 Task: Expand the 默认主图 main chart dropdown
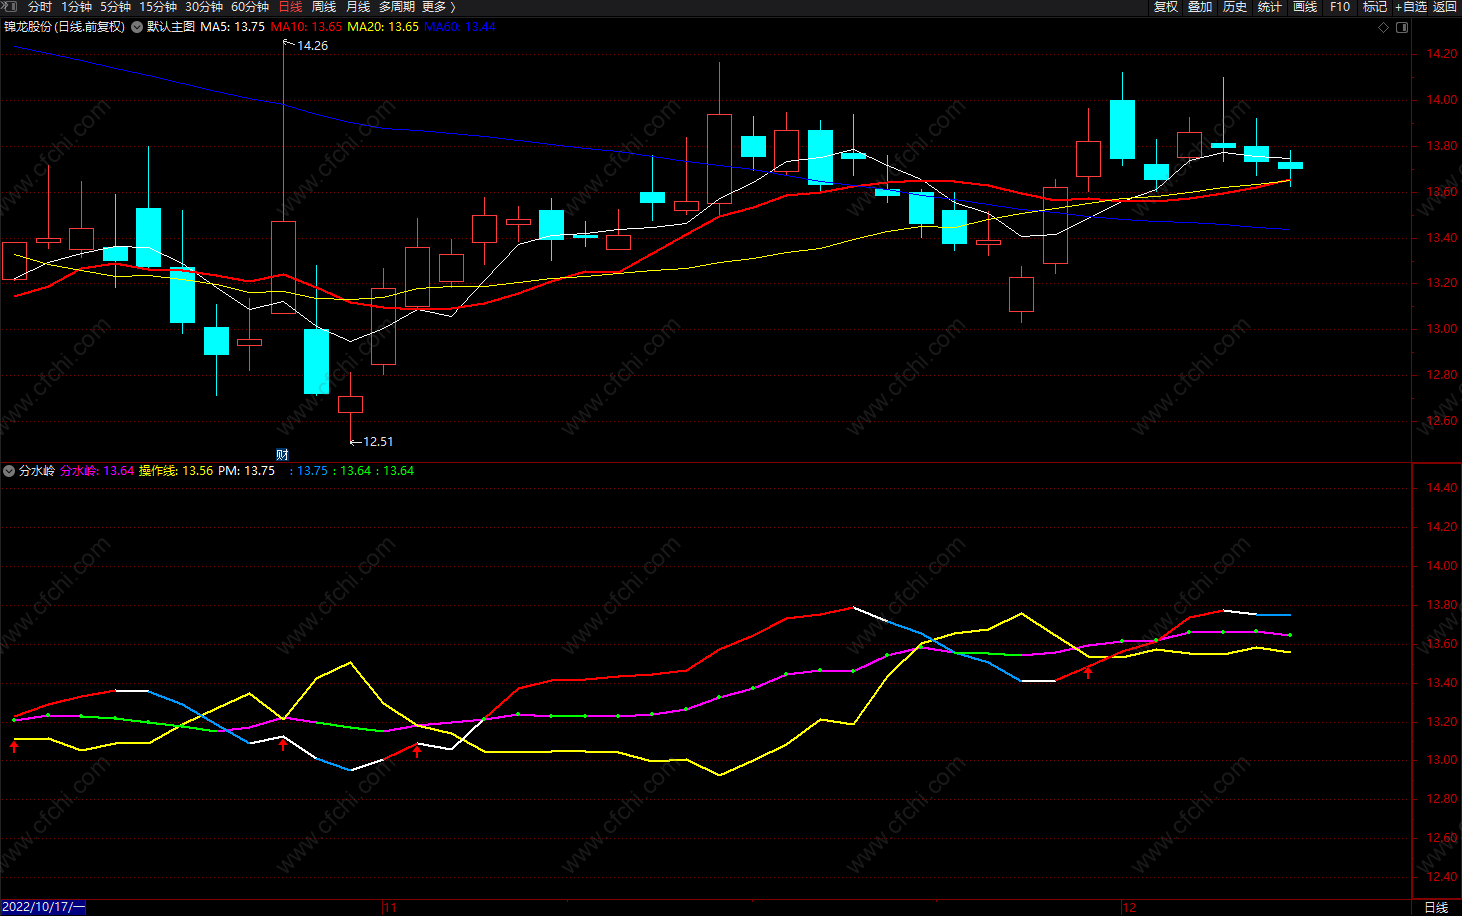(137, 27)
